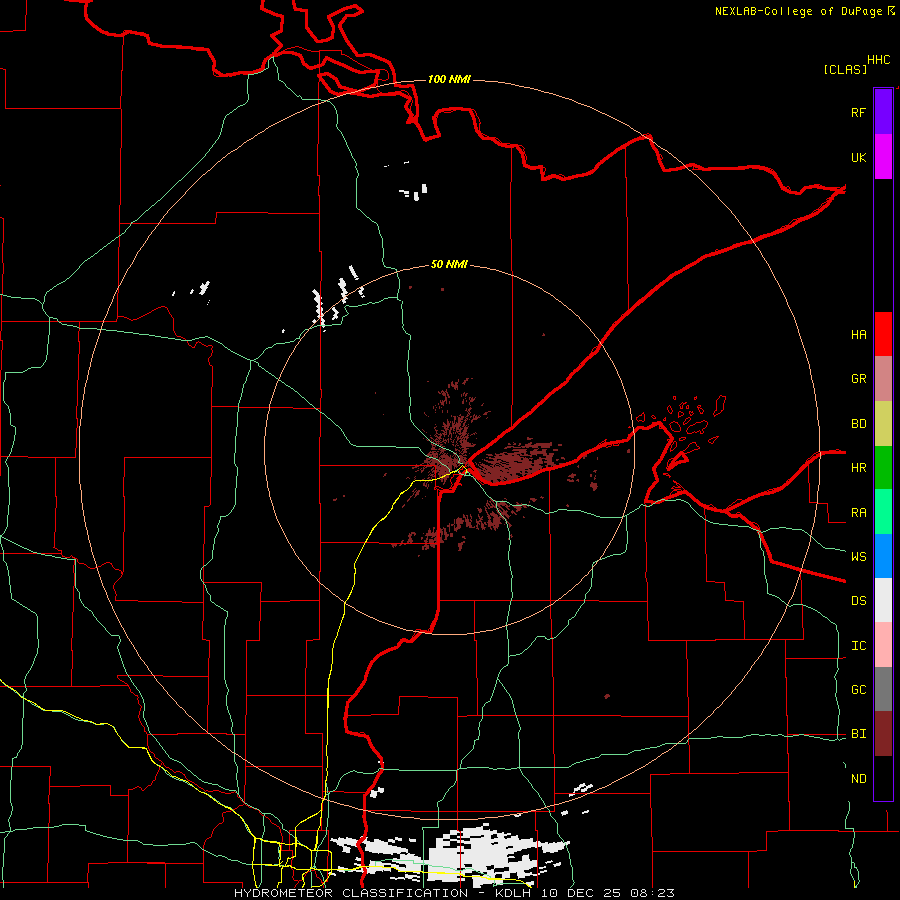
Task: Click the RF purple legend swatch
Action: coord(883,112)
